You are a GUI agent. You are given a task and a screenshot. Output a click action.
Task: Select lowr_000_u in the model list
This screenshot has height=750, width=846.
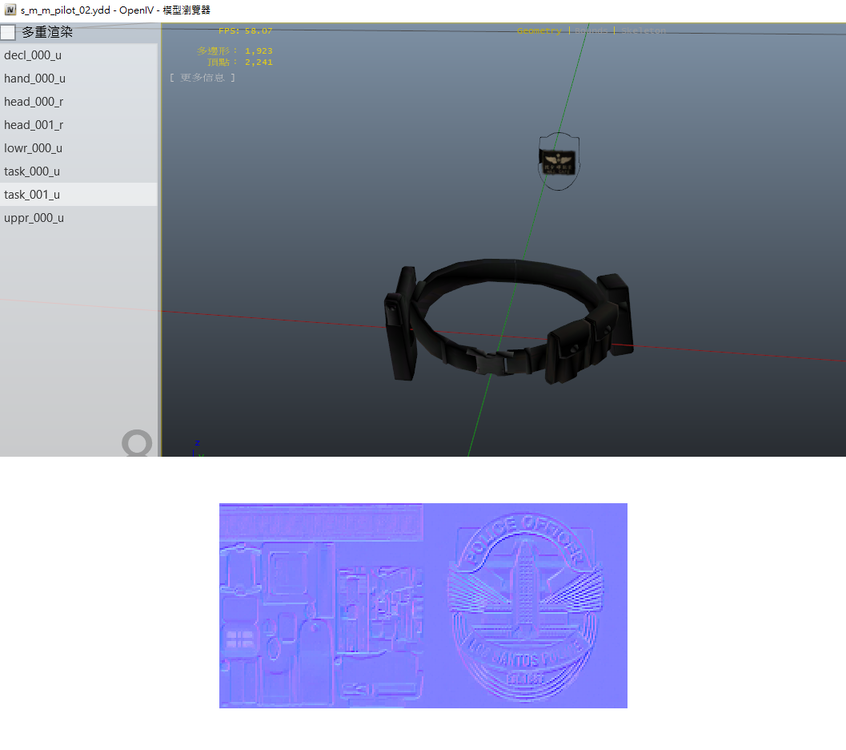[79, 148]
